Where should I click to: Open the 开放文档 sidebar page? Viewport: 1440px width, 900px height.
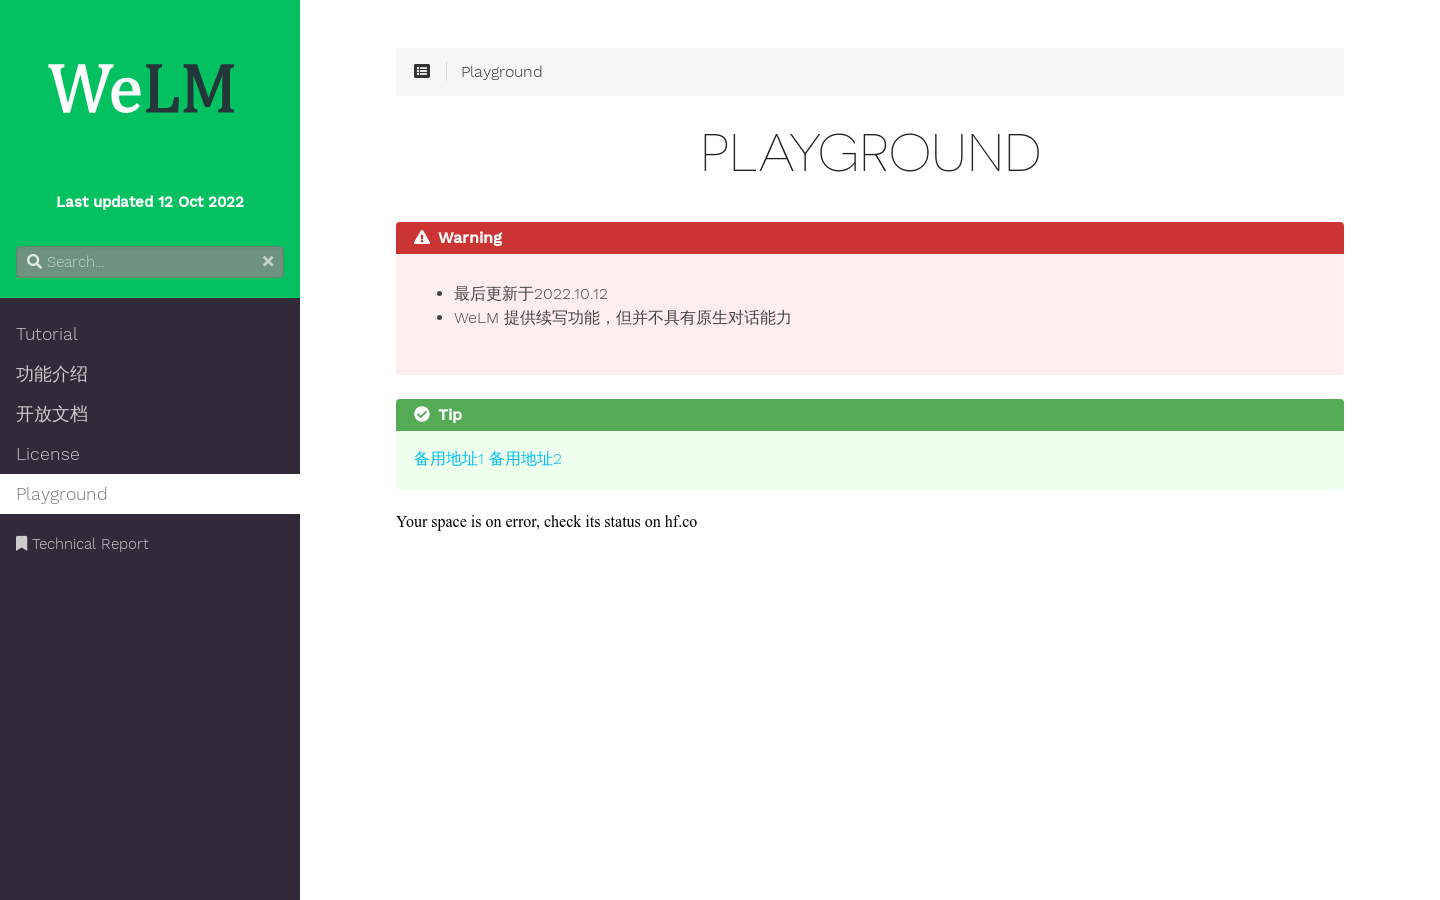150,414
